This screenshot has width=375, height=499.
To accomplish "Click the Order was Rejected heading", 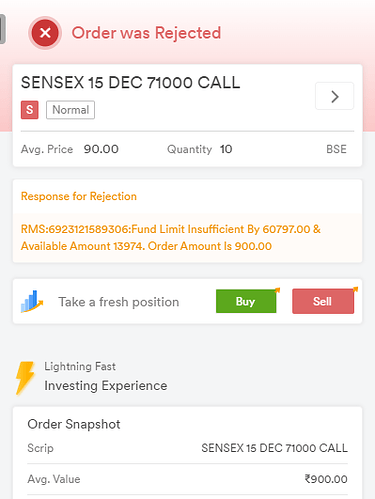I will 146,33.
